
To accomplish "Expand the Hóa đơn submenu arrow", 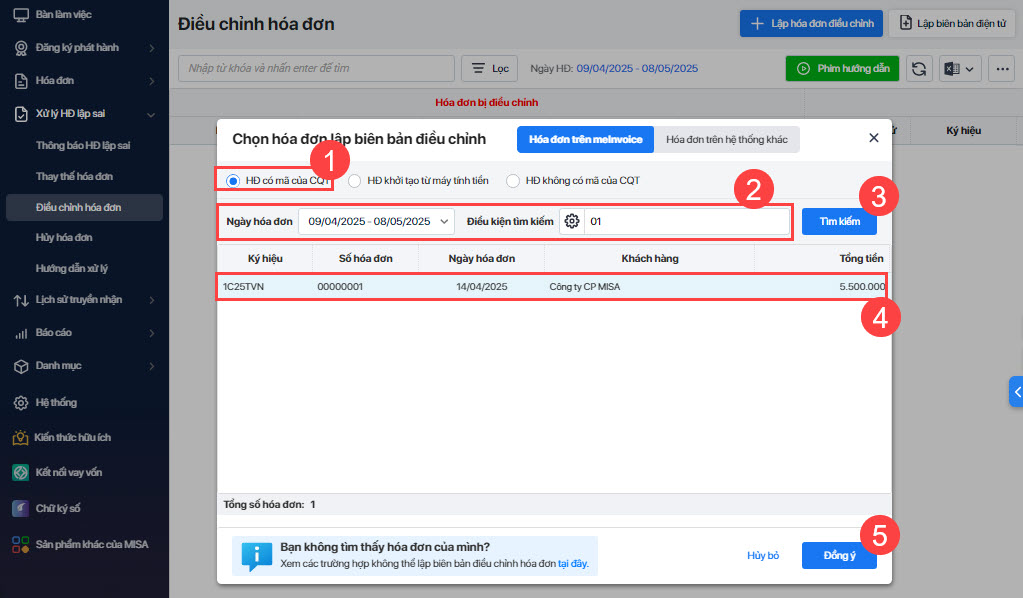I will click(151, 82).
